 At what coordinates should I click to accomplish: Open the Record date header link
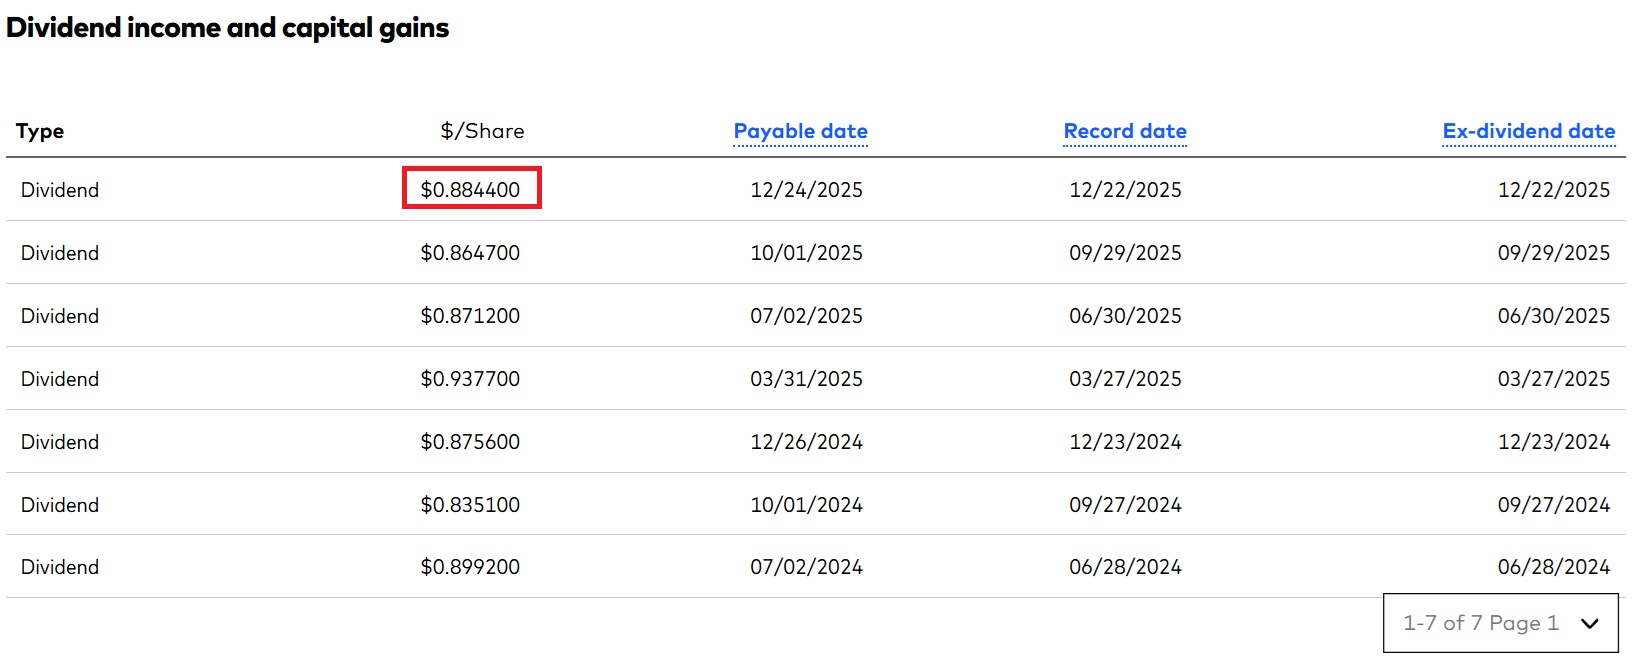coord(1125,131)
